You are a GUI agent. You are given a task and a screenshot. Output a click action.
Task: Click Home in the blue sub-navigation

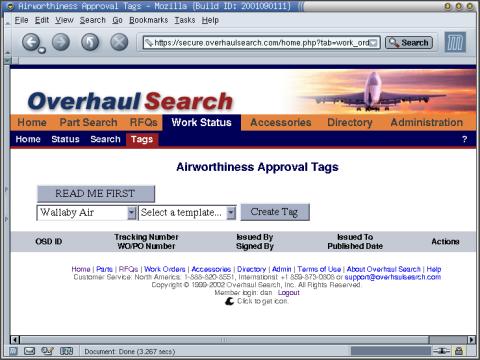coord(28,139)
